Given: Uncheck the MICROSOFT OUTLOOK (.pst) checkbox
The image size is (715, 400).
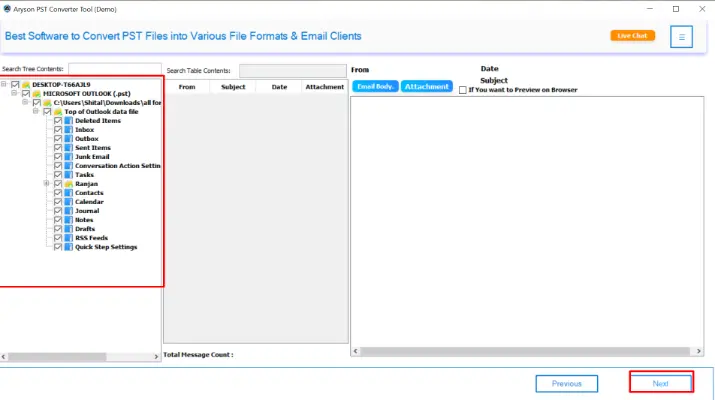Looking at the screenshot, I should click(26, 94).
